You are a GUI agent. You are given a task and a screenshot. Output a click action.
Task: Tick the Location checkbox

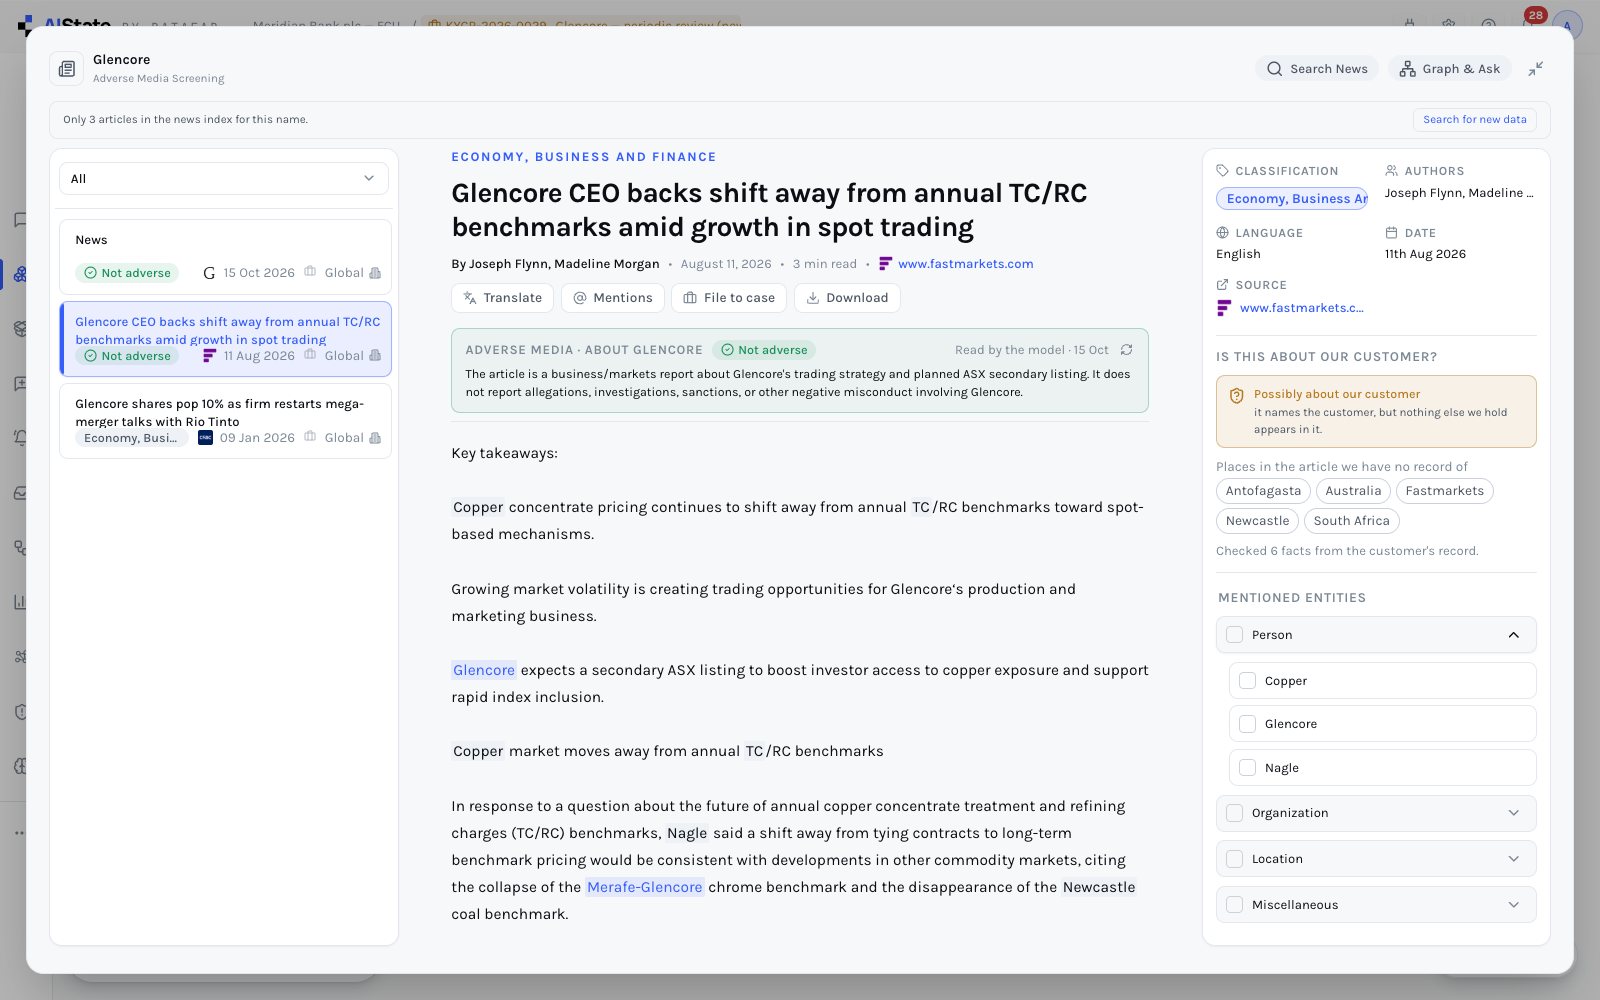coord(1235,859)
